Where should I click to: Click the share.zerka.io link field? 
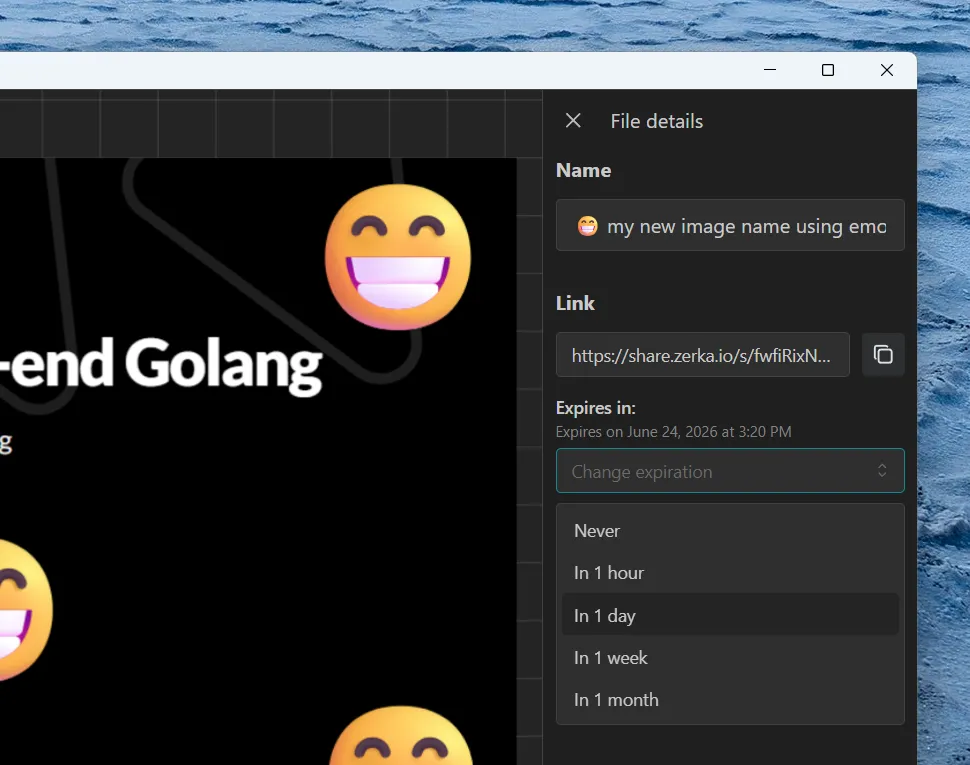click(703, 354)
